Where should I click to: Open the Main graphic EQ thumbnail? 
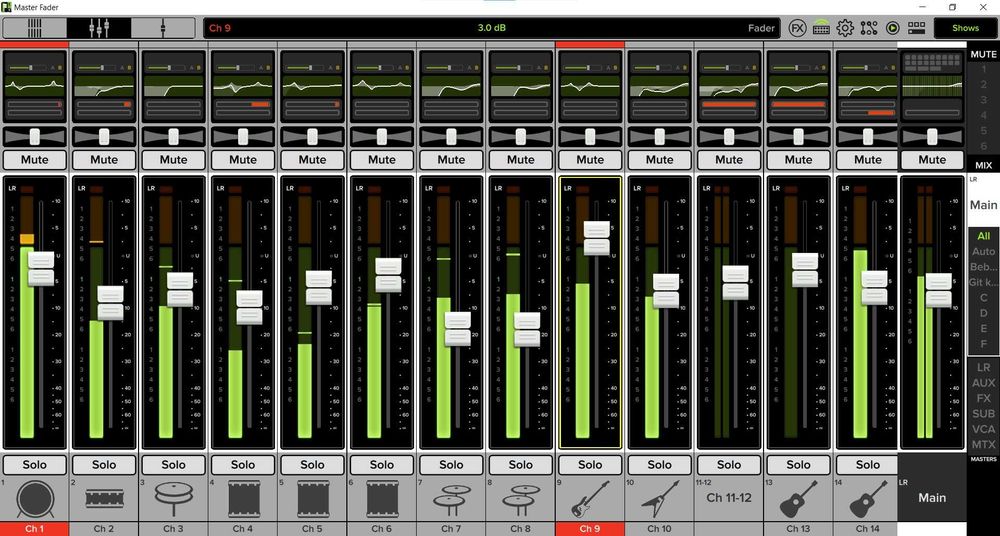(x=932, y=86)
